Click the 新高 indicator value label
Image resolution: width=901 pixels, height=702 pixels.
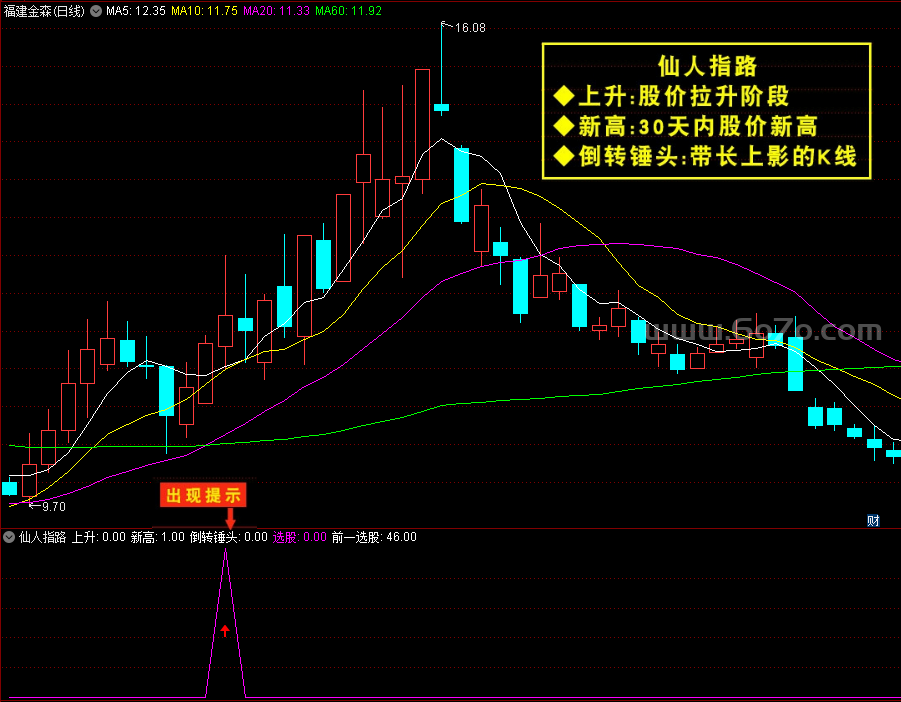click(x=157, y=537)
